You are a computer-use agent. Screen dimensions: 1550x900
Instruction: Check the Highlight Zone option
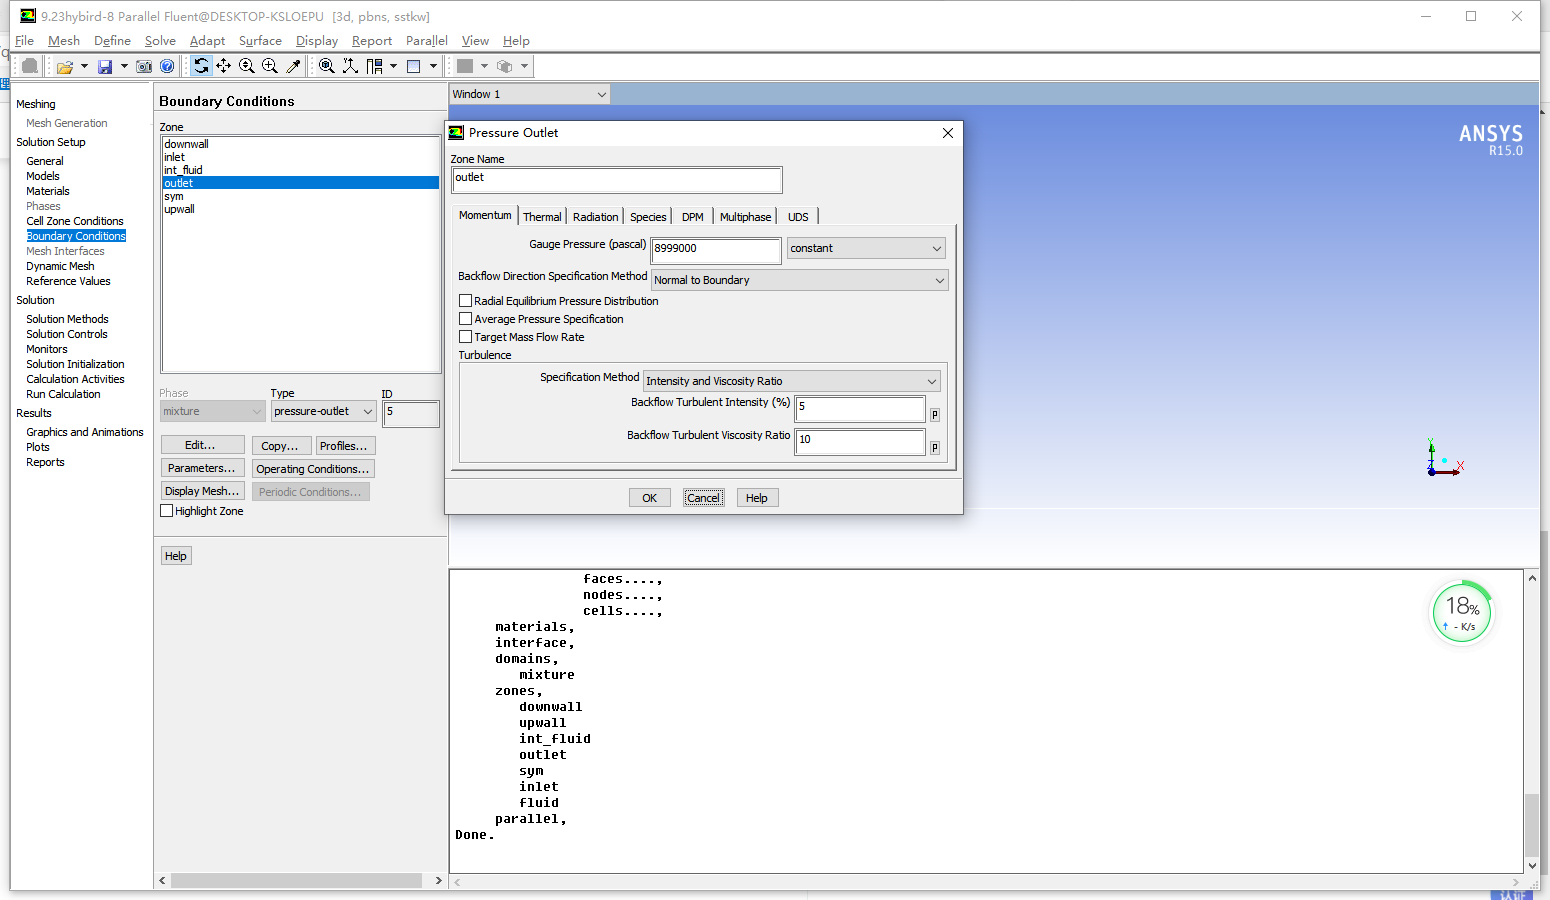(167, 511)
